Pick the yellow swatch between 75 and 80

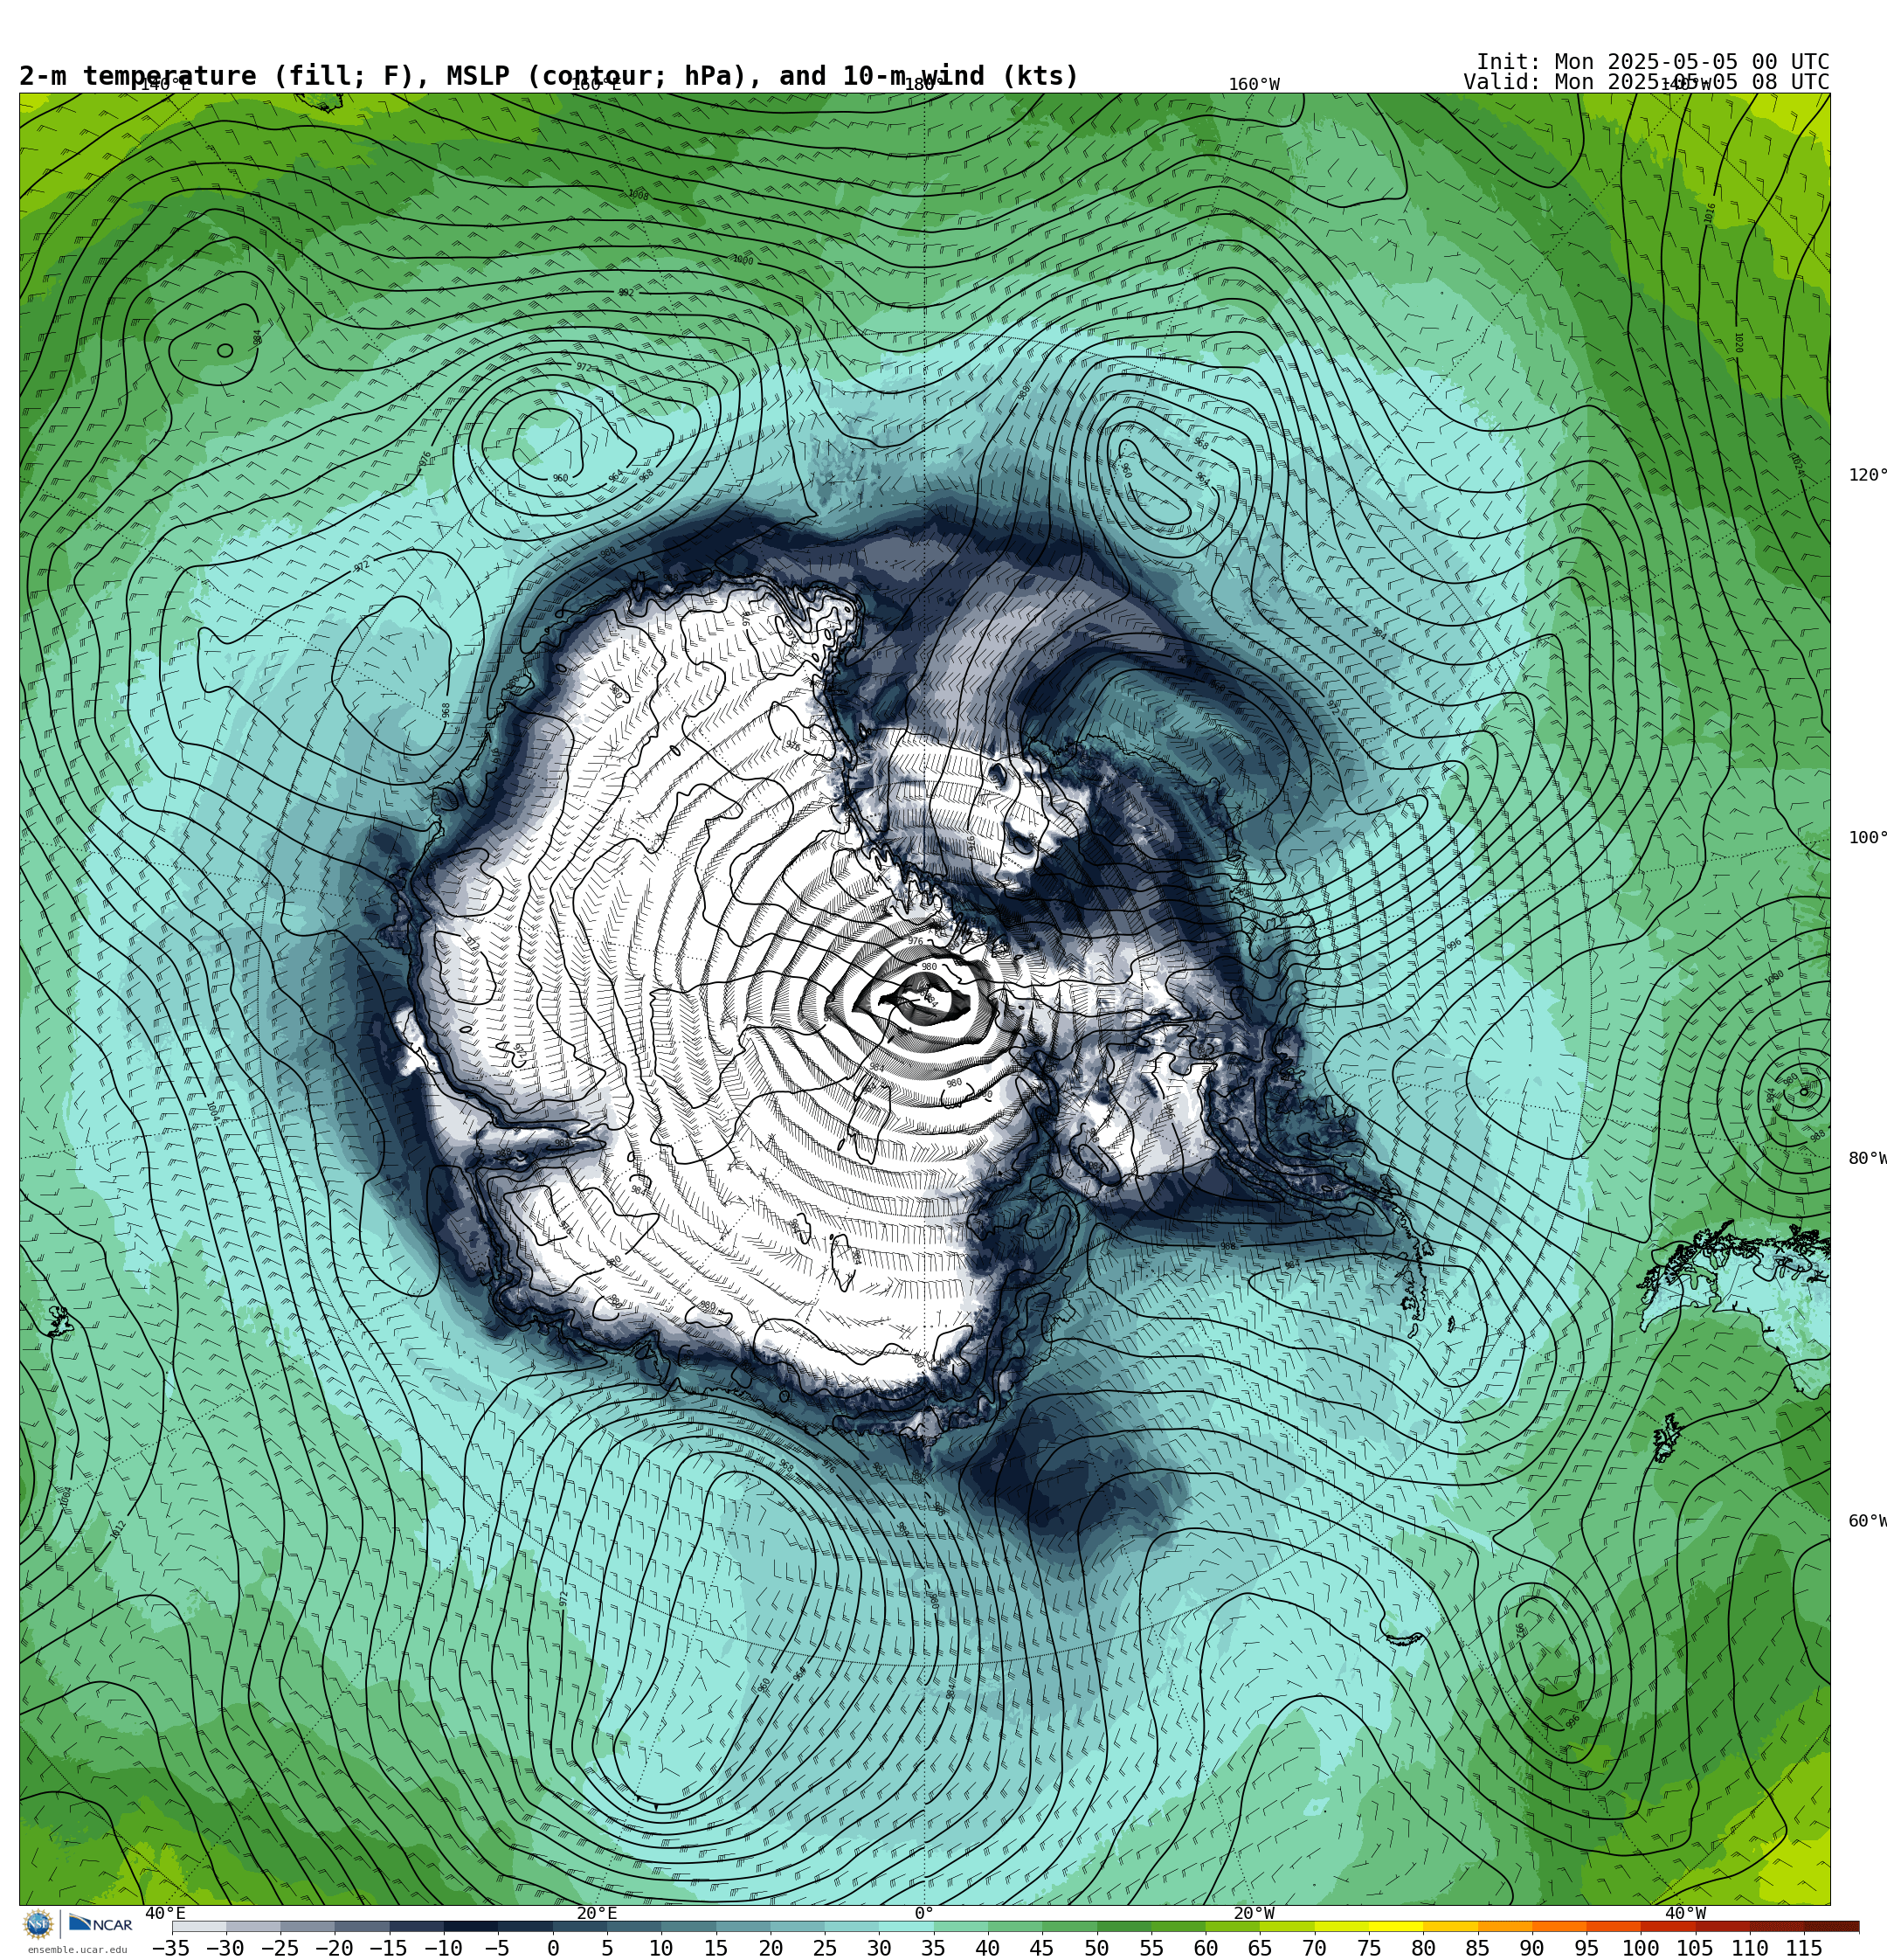[1396, 1927]
